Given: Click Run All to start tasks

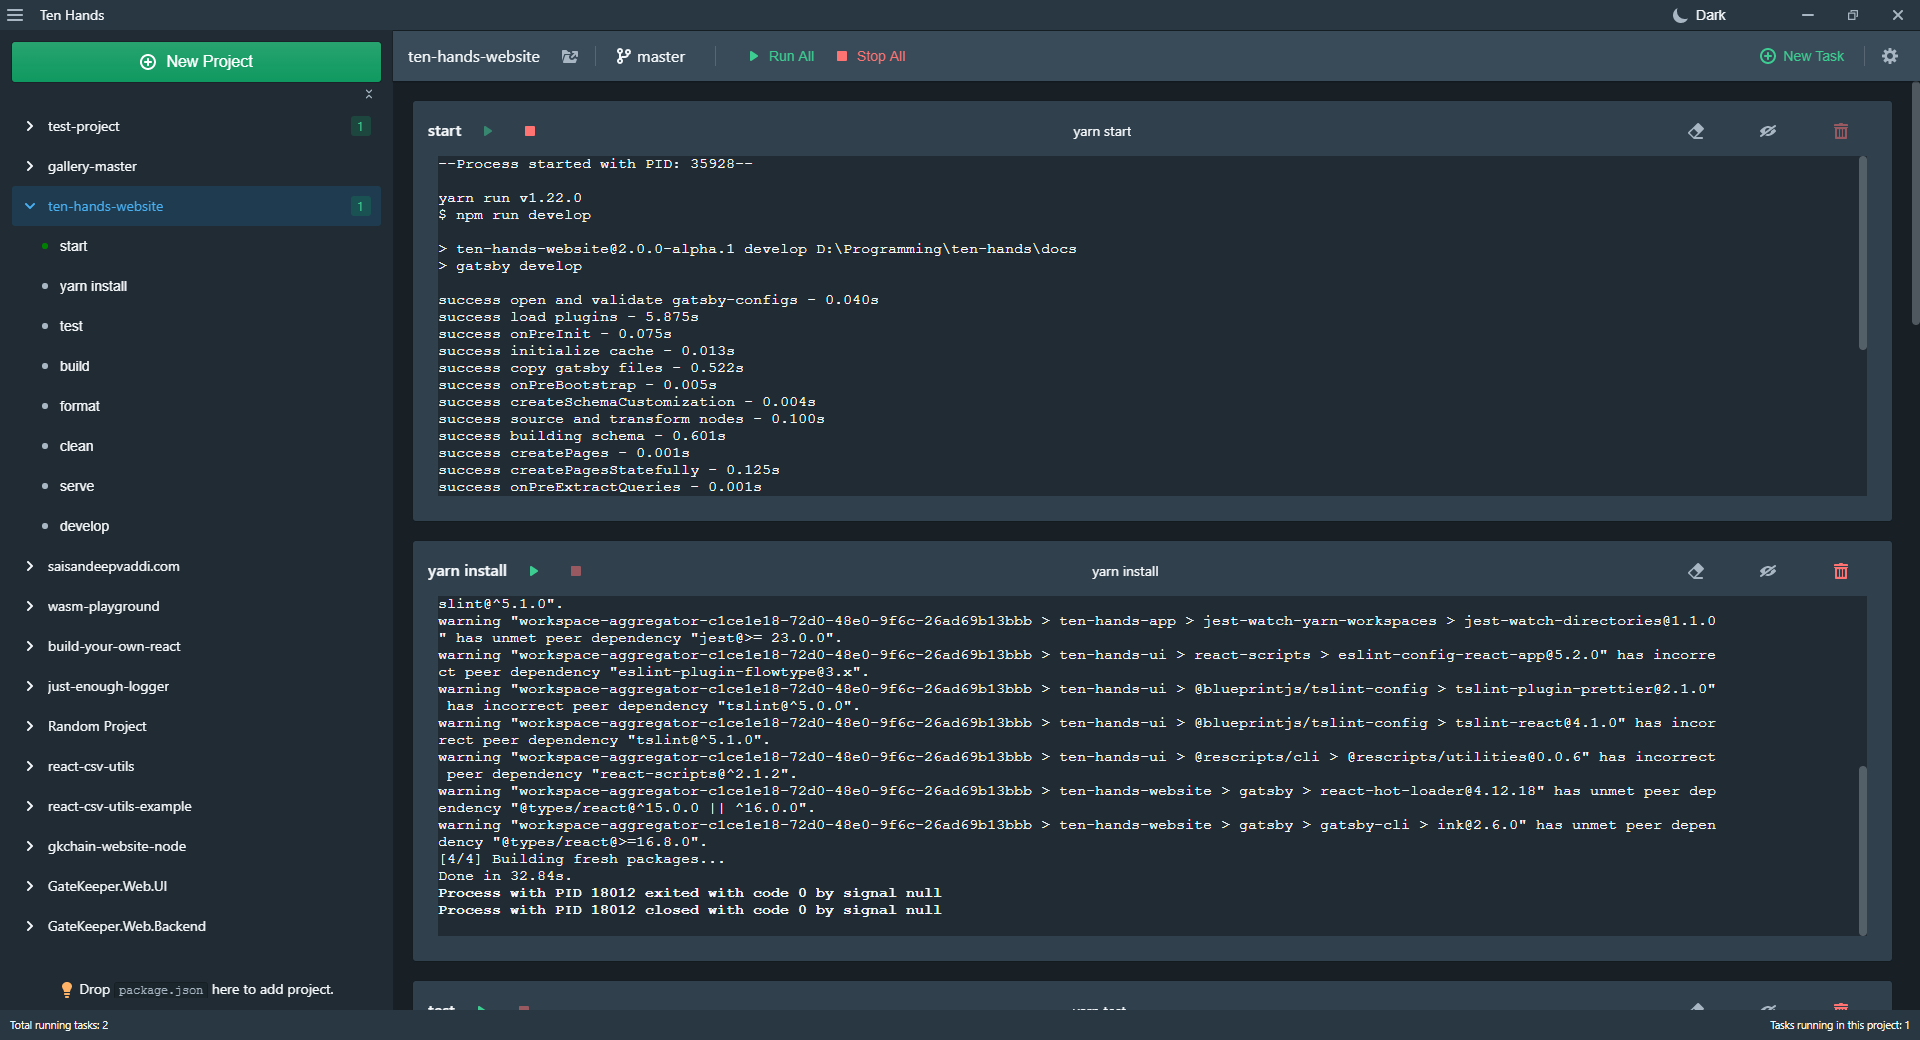Looking at the screenshot, I should pos(781,56).
